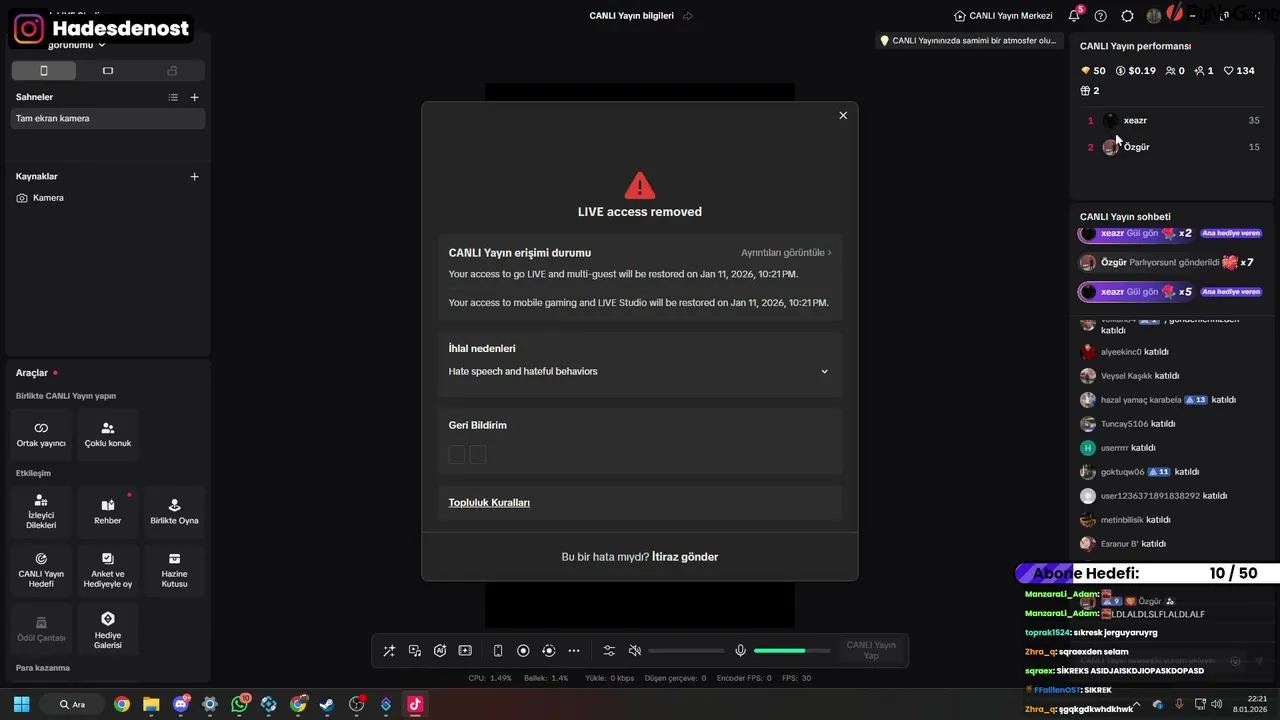Open the profile avatar menu
1280x720 pixels.
pyautogui.click(x=1154, y=16)
